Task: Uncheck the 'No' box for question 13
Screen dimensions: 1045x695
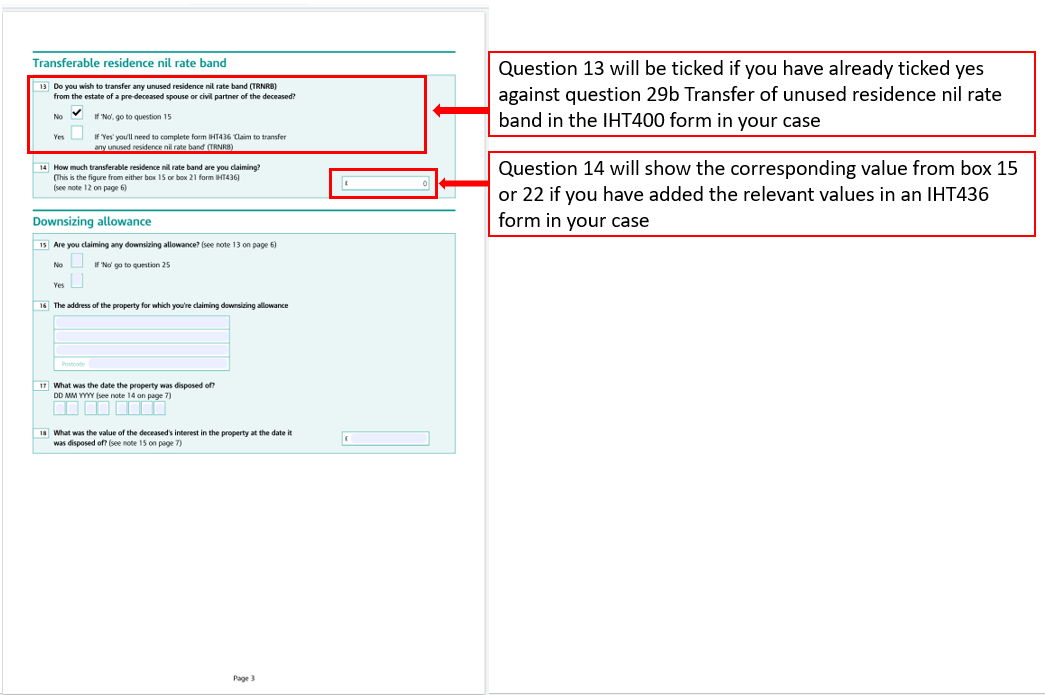Action: [76, 111]
